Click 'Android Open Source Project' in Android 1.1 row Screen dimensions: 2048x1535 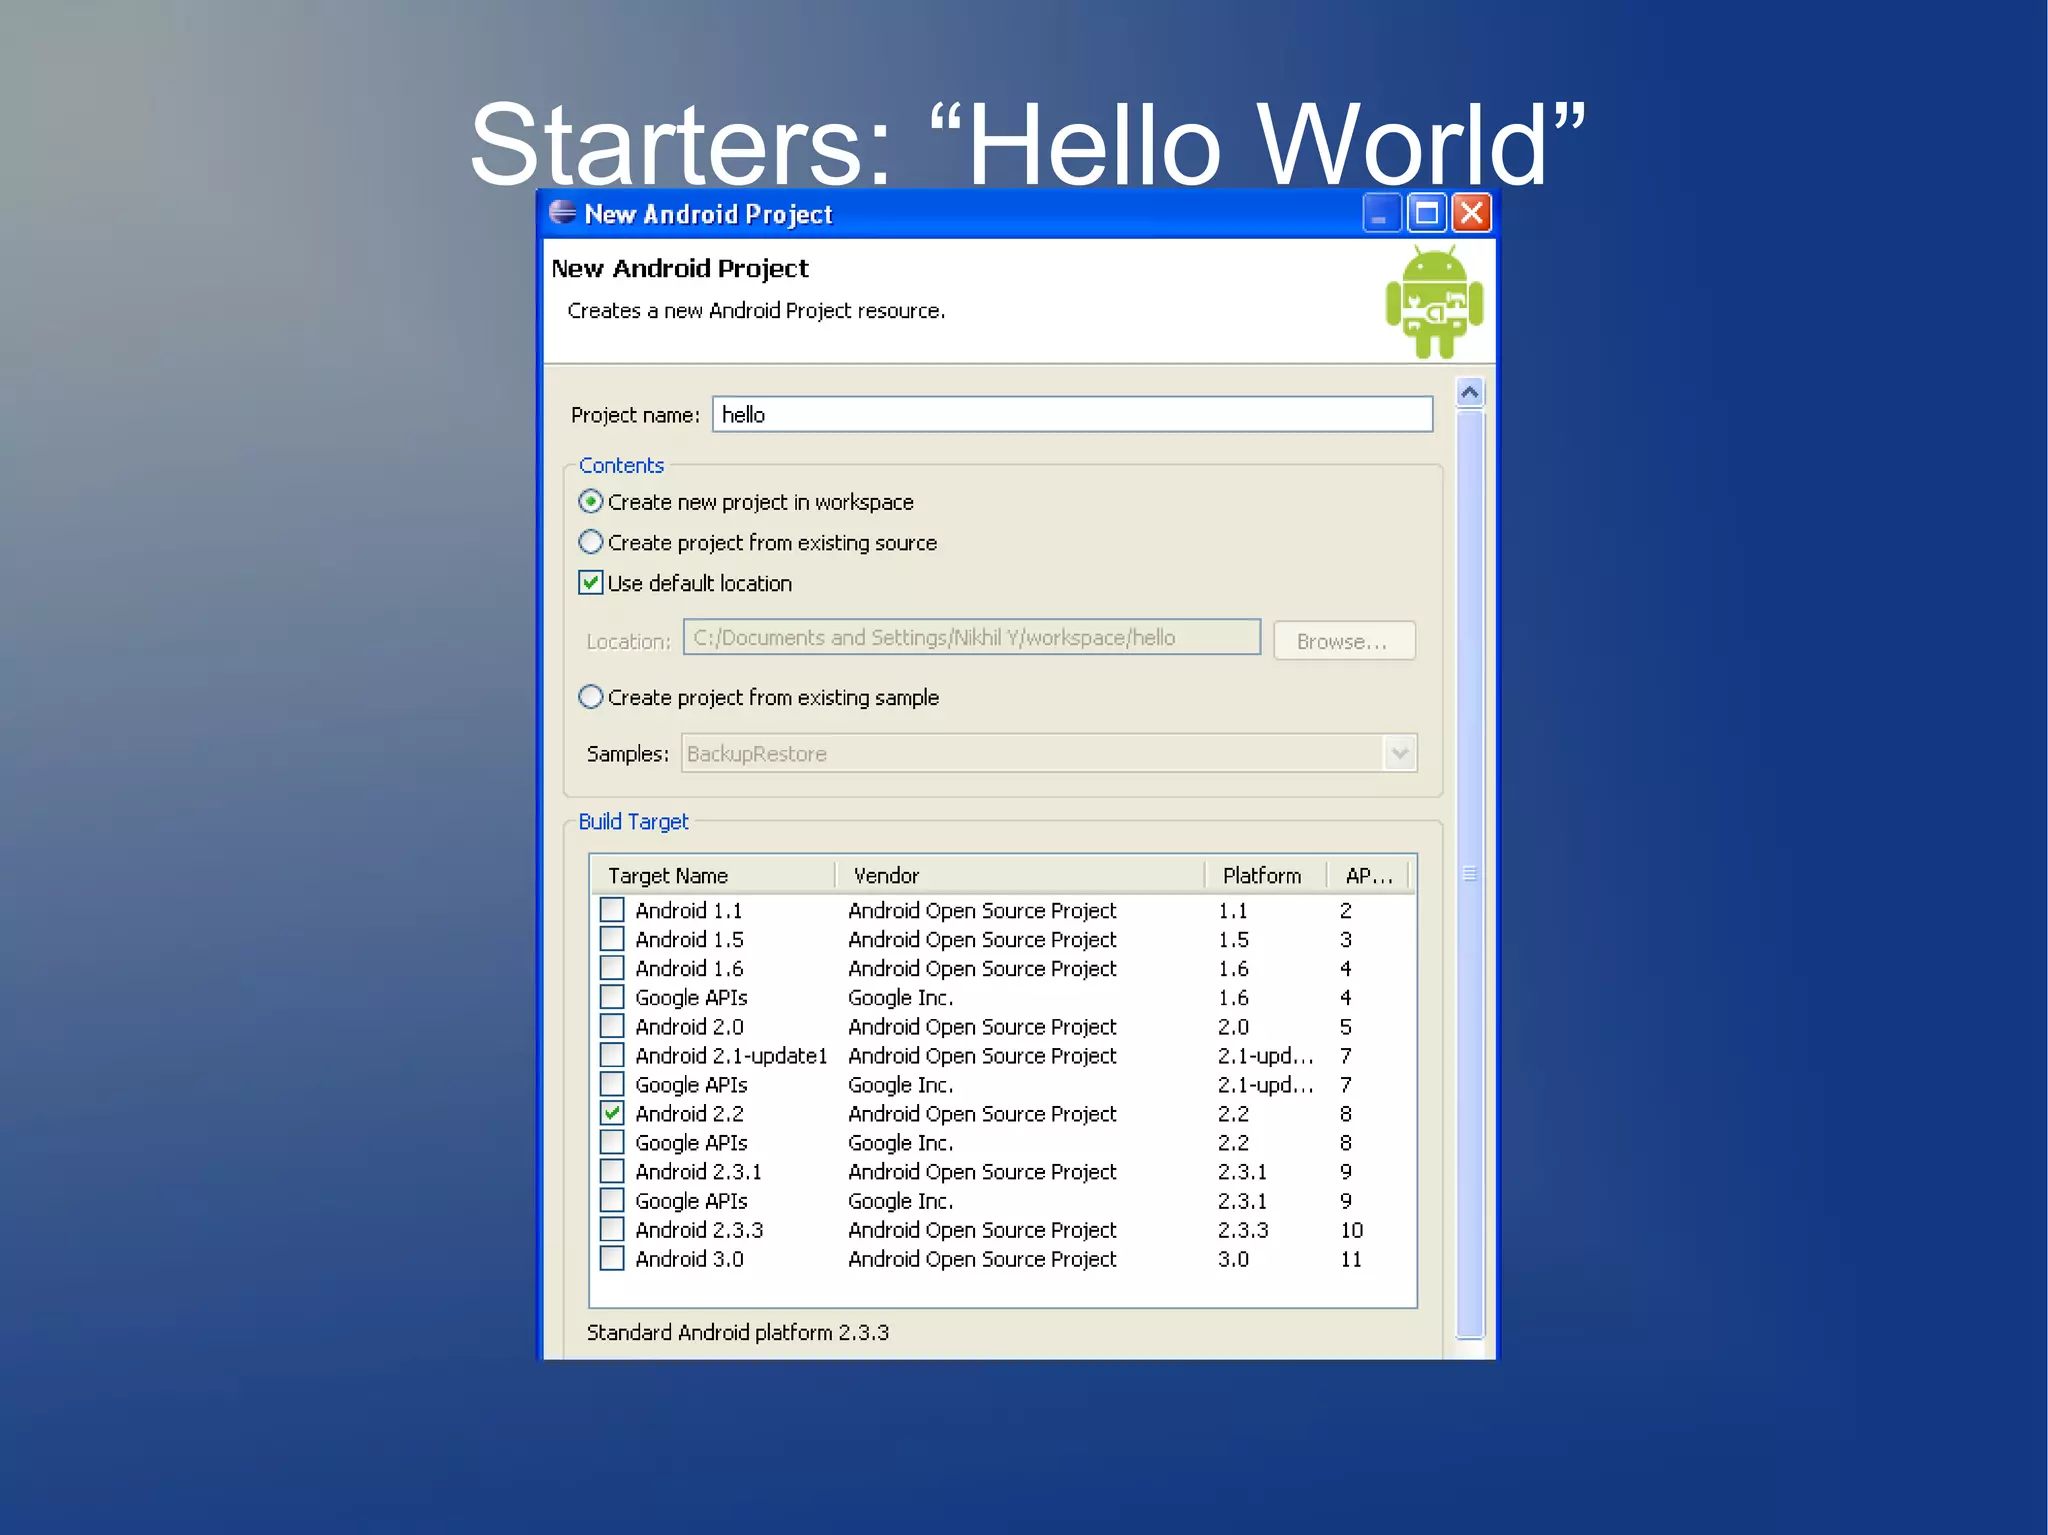pyautogui.click(x=982, y=911)
